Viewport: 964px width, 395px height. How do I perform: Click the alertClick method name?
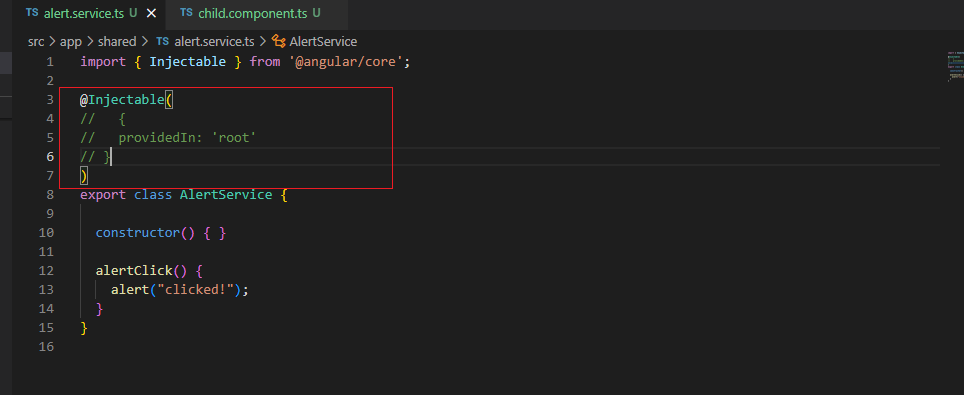(134, 271)
